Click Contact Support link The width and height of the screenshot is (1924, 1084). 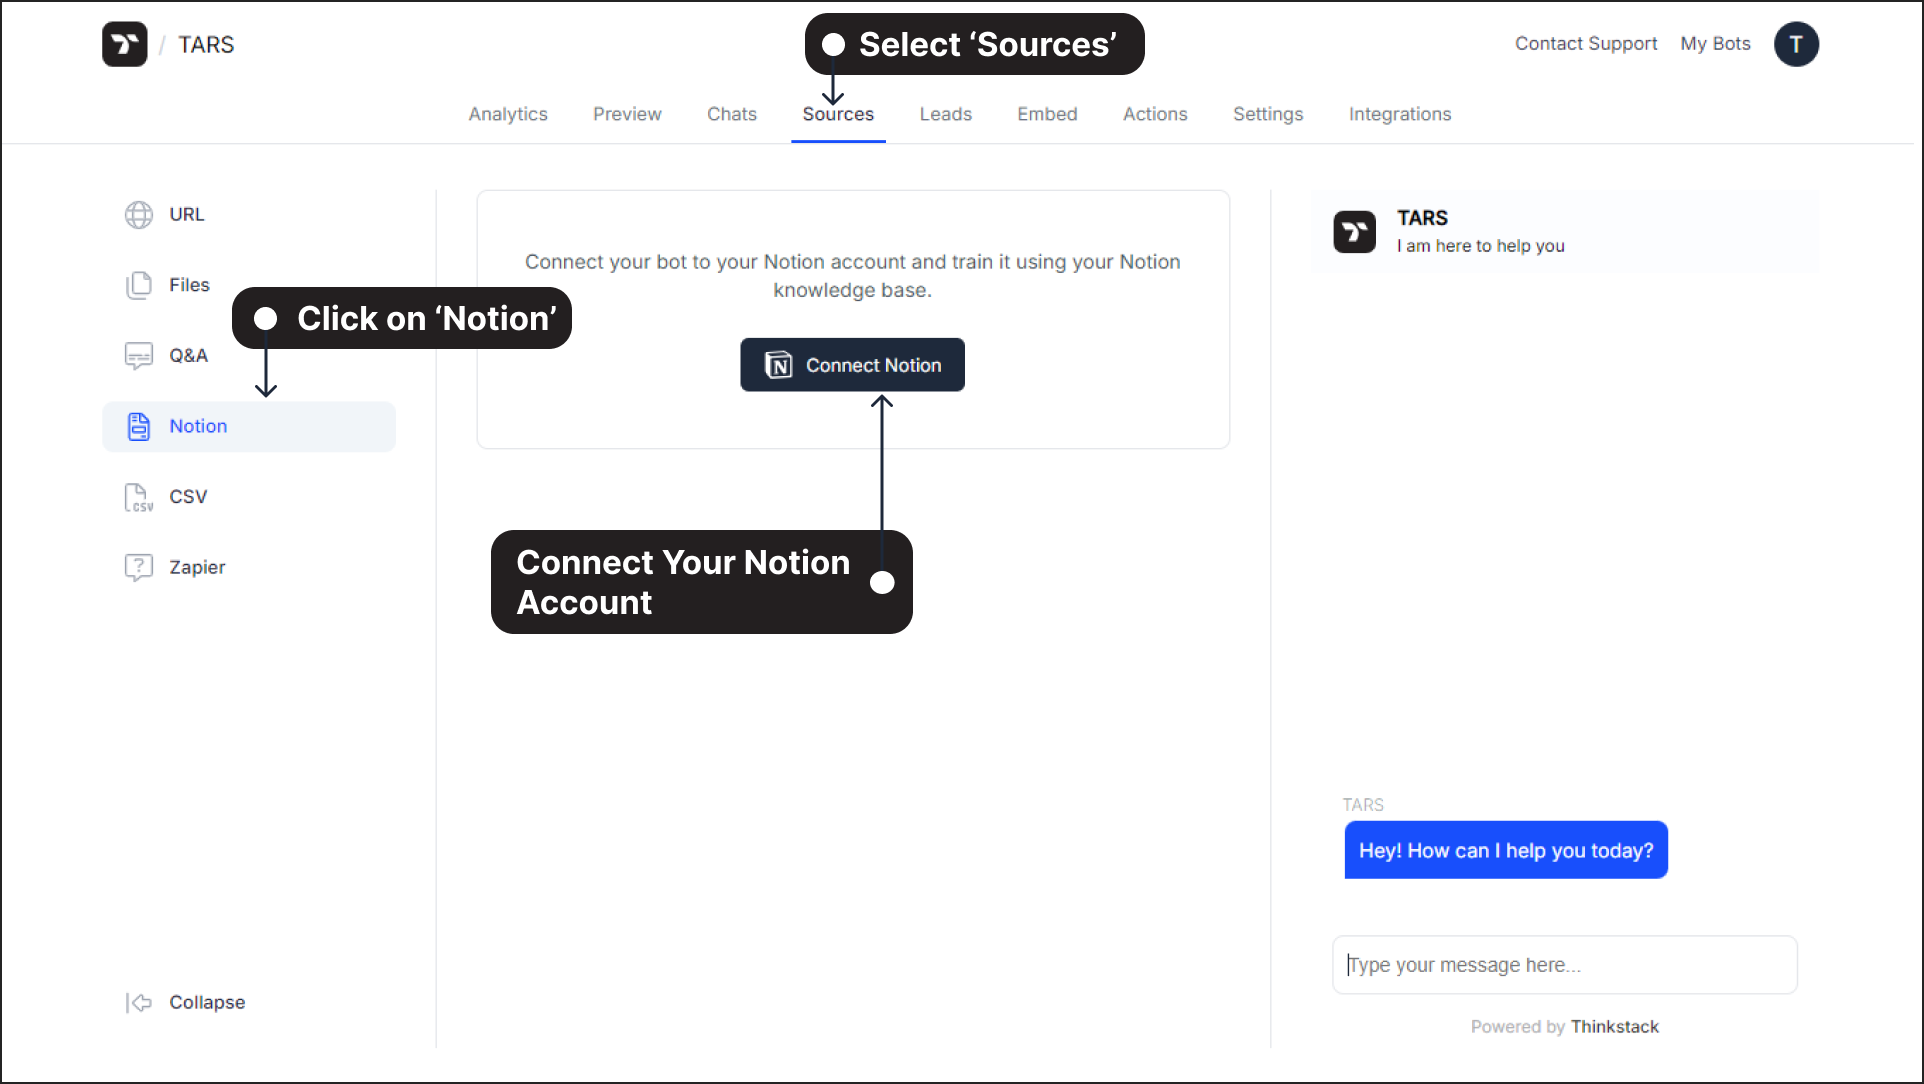click(1586, 44)
